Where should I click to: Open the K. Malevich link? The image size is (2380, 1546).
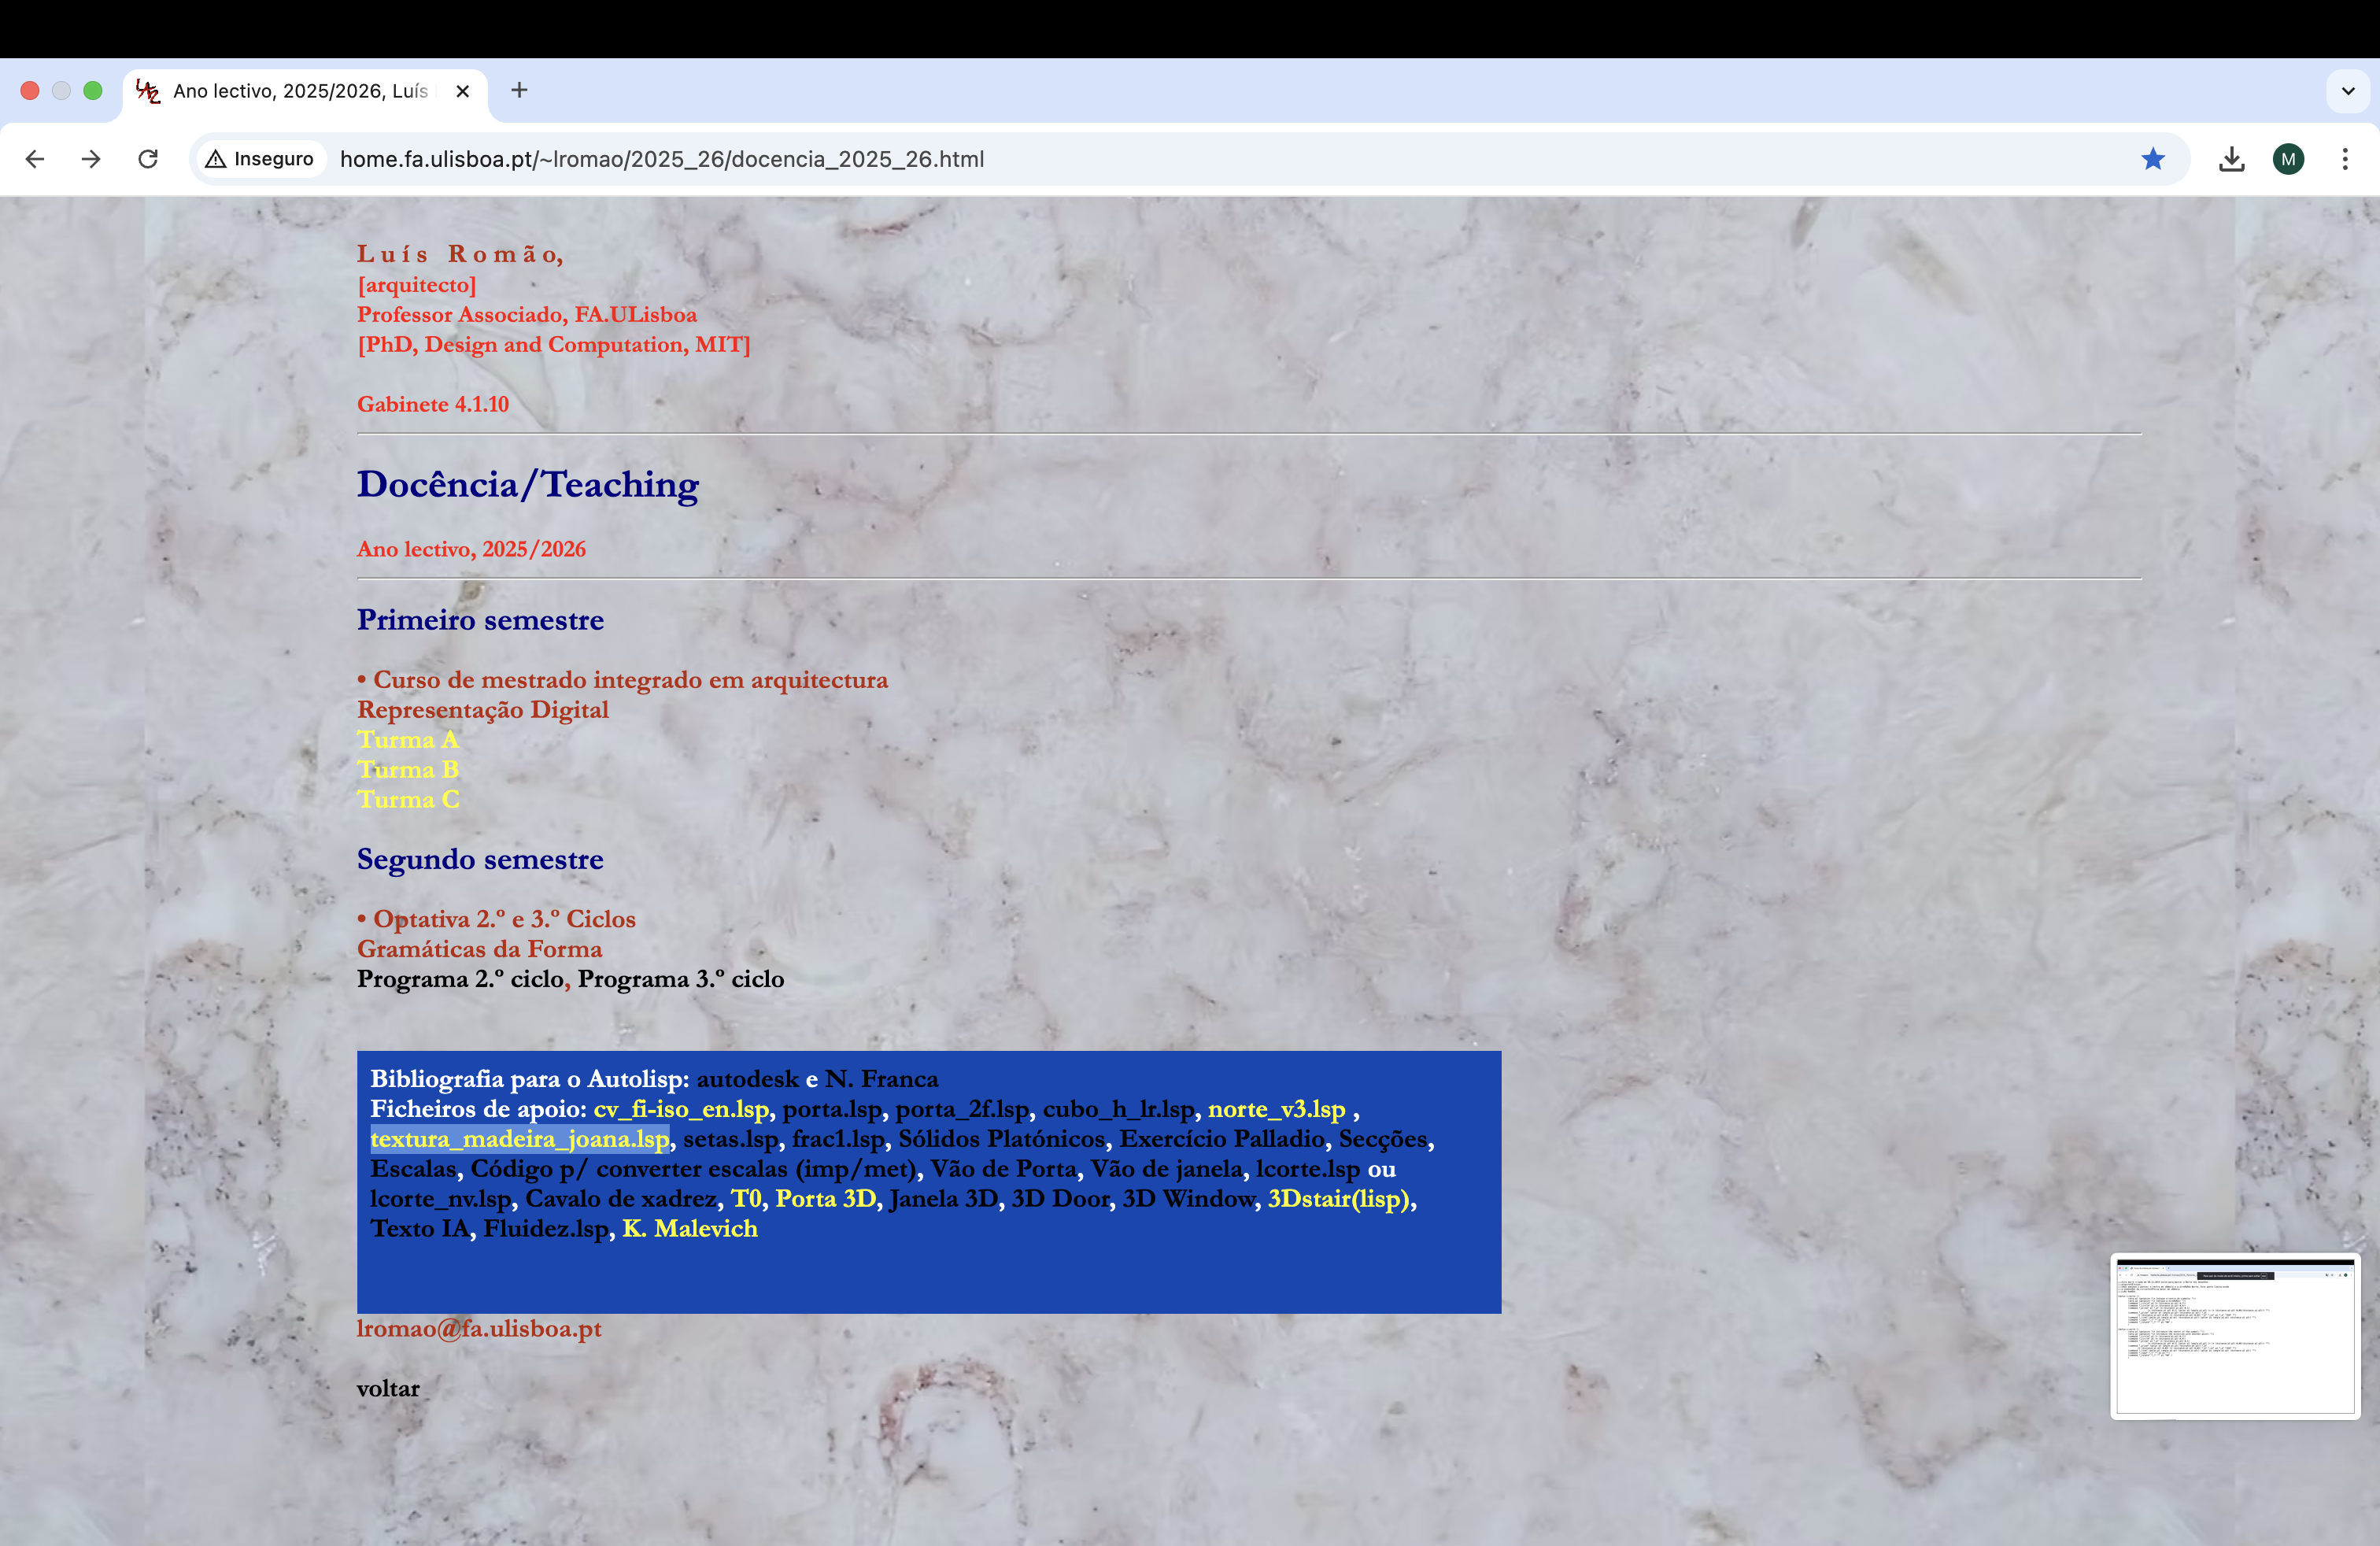[x=690, y=1229]
